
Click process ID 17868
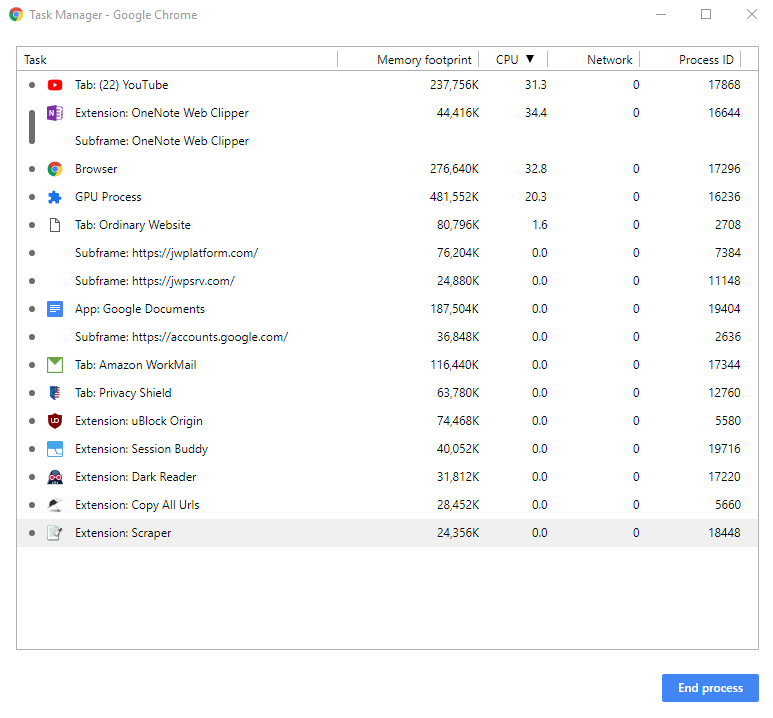coord(724,85)
